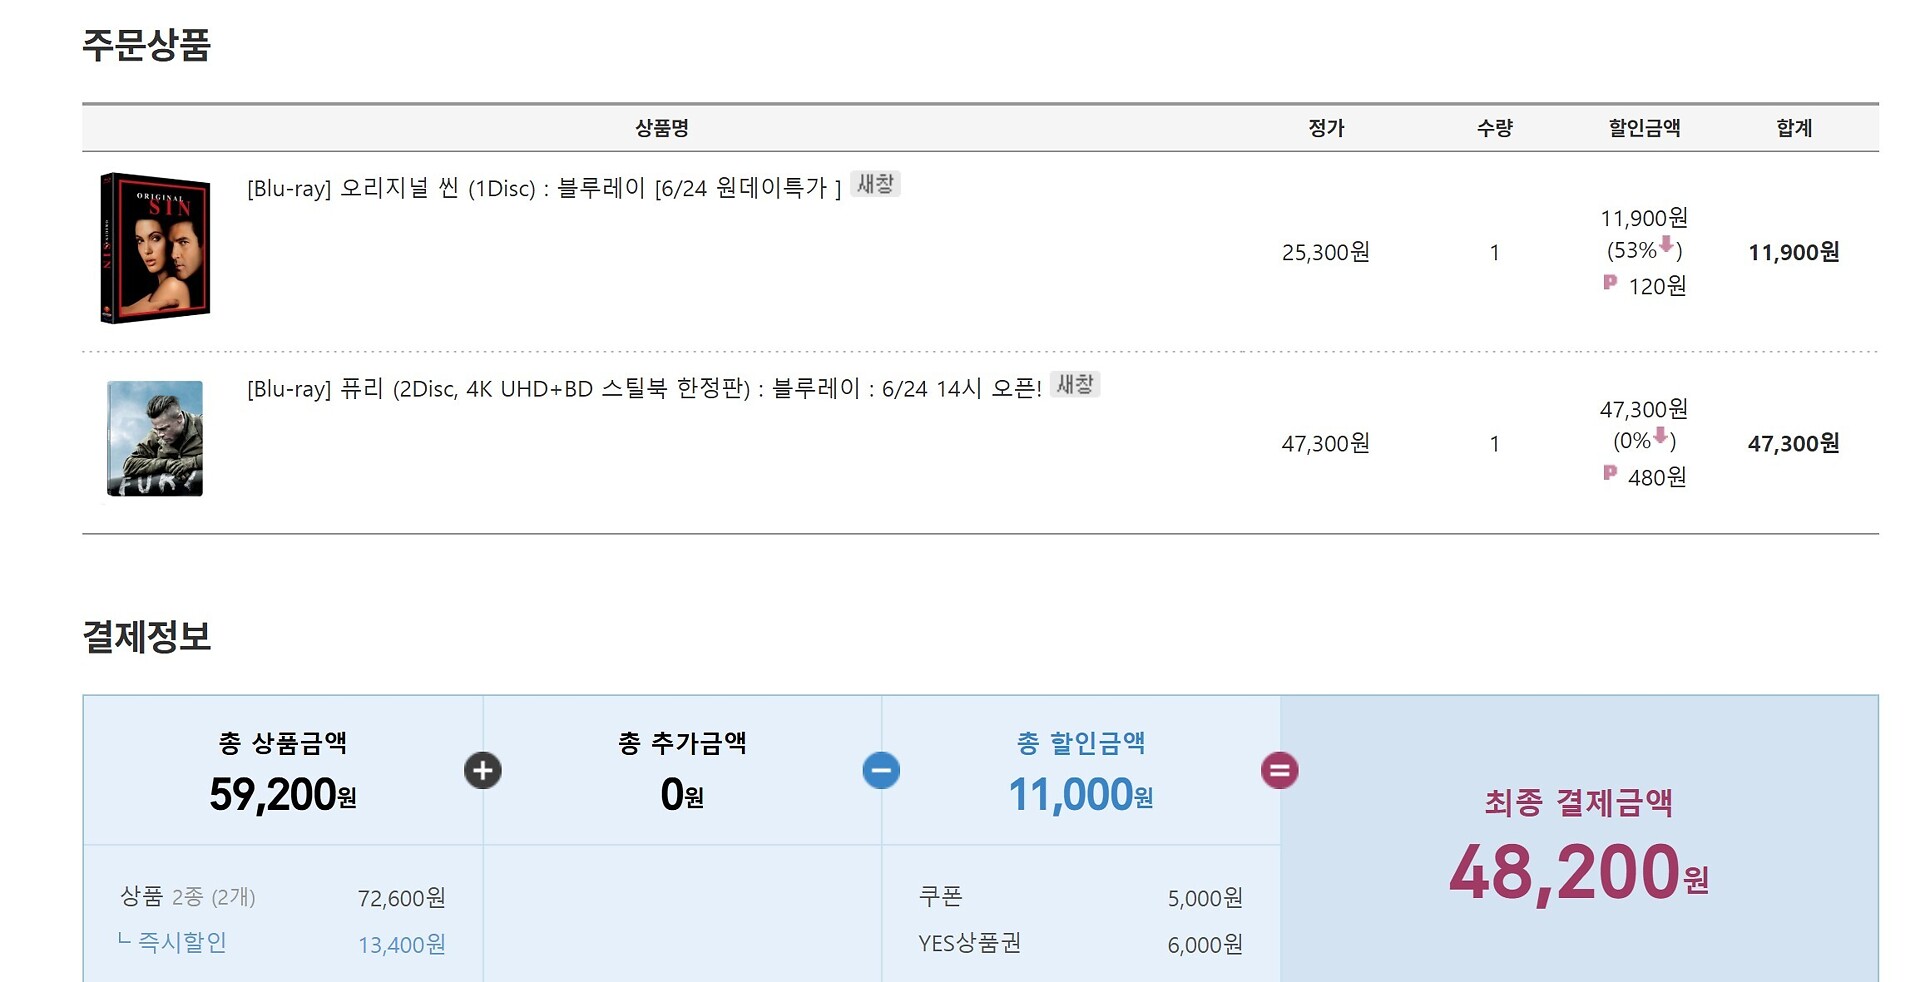Click the 53% discount down-arrow icon
1920x982 pixels.
coord(1666,244)
